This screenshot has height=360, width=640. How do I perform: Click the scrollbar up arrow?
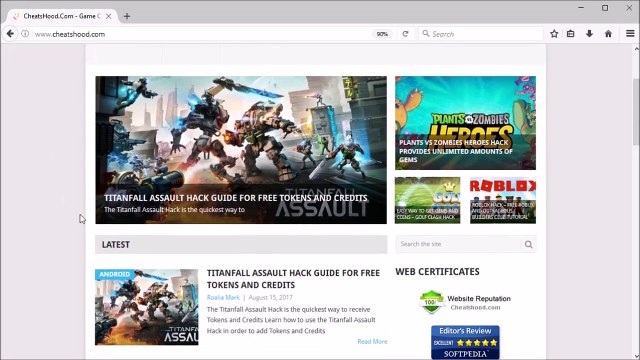point(636,49)
